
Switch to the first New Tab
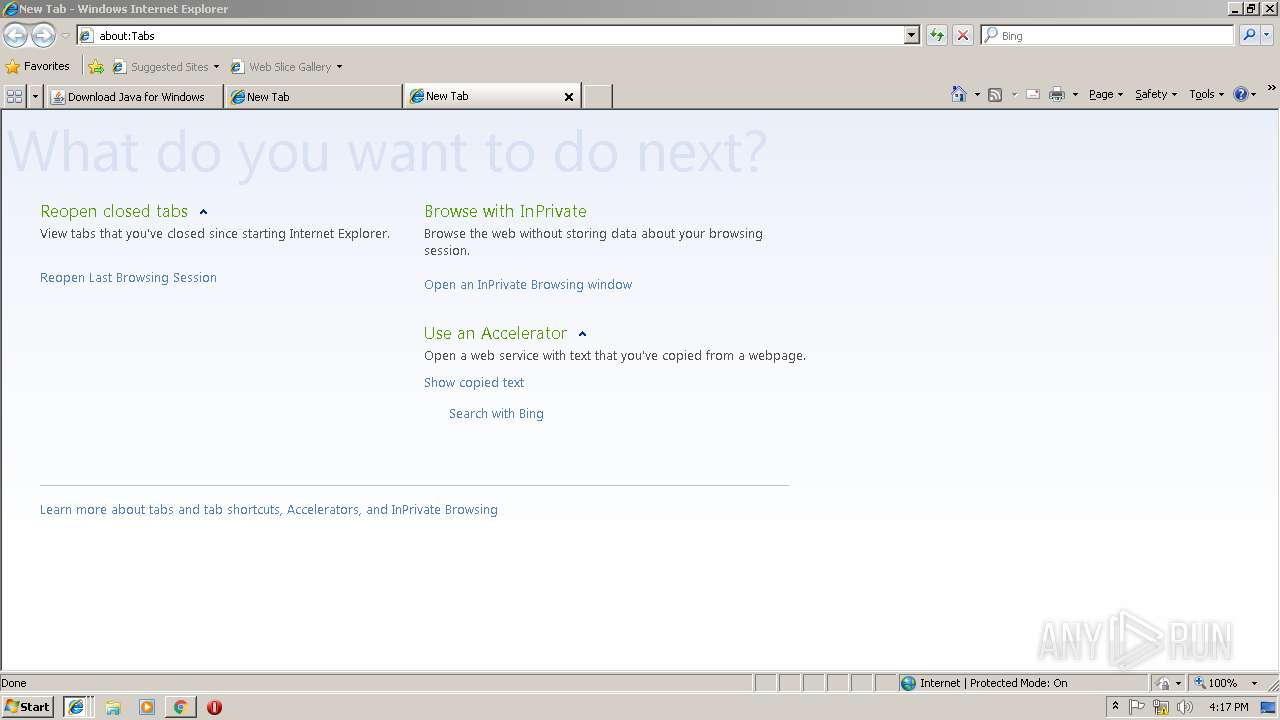click(314, 97)
